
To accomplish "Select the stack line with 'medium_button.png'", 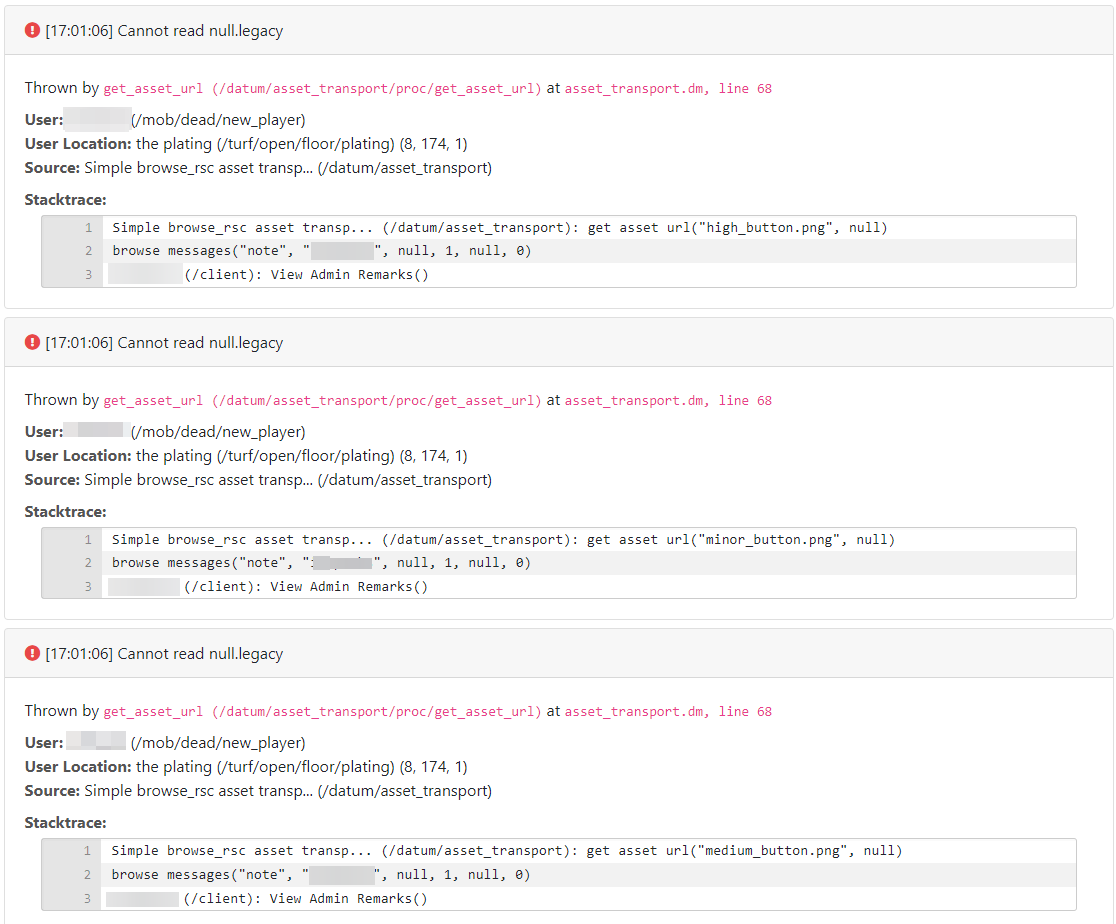I will tap(559, 851).
